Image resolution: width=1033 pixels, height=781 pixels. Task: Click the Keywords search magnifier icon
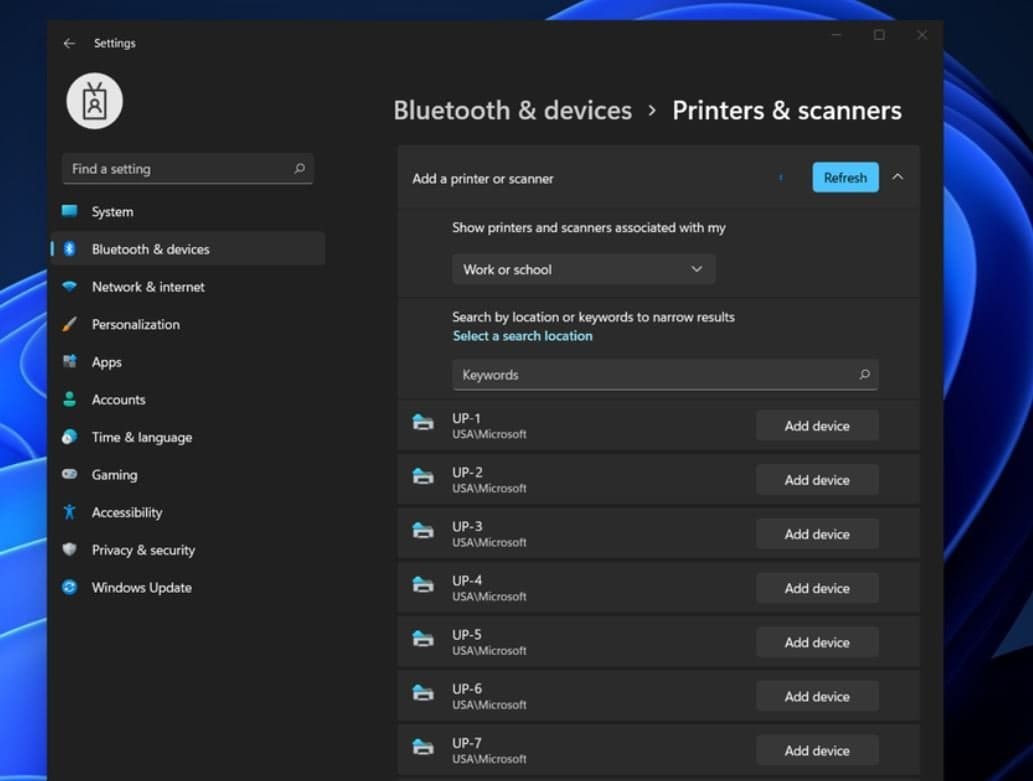pyautogui.click(x=864, y=375)
